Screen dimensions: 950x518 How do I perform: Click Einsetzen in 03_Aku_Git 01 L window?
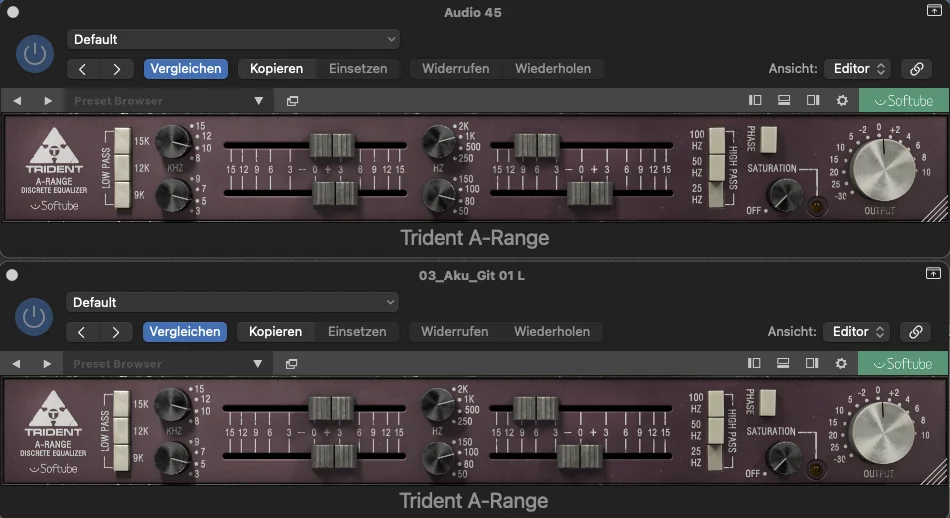(x=357, y=332)
